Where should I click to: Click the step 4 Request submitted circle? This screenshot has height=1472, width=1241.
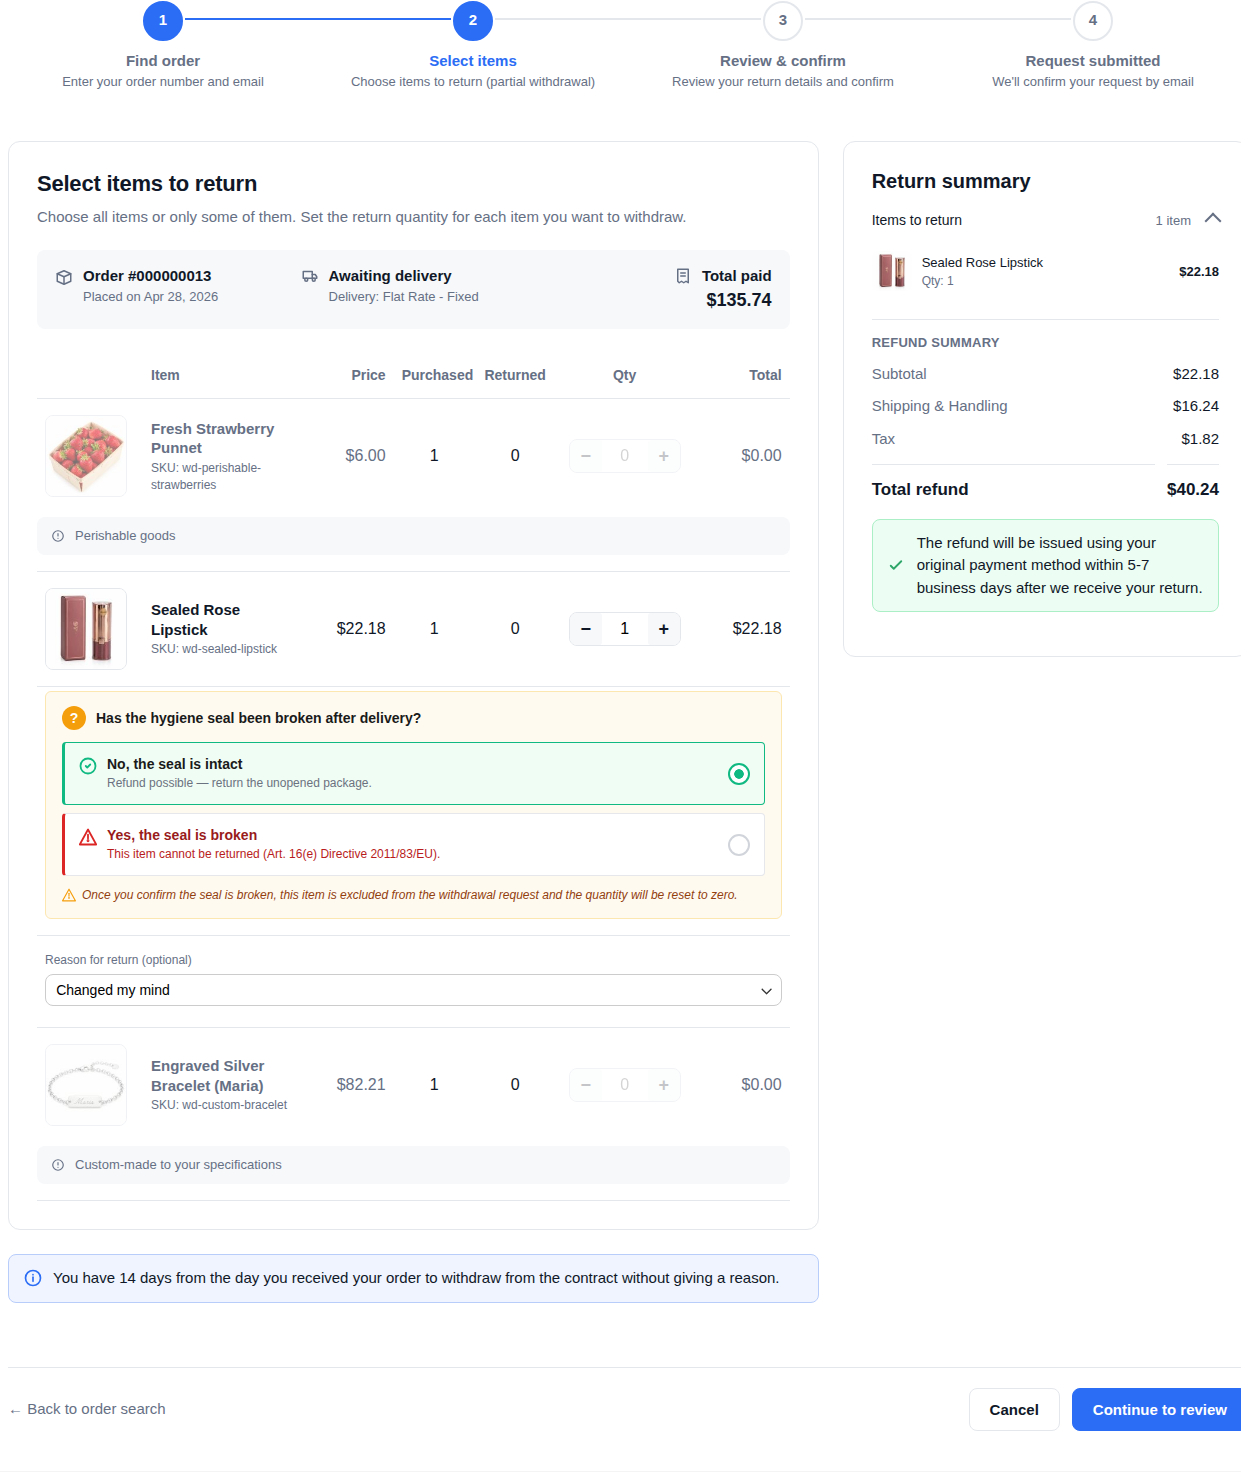pyautogui.click(x=1093, y=20)
